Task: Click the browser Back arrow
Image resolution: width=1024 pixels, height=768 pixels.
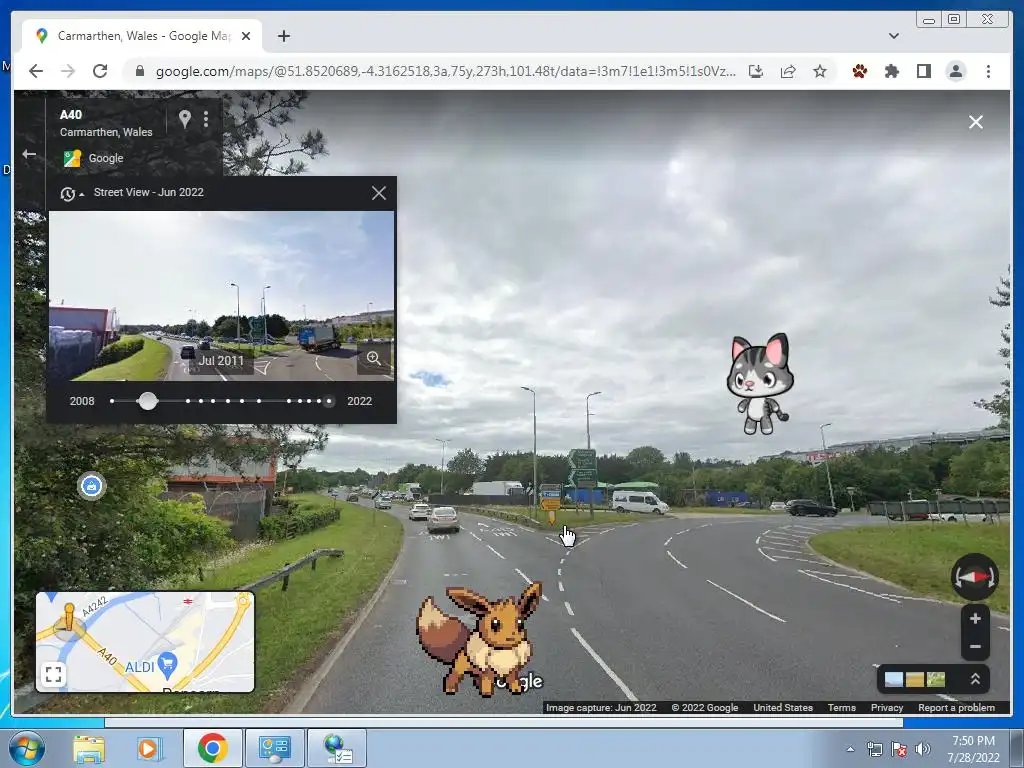Action: [x=36, y=71]
